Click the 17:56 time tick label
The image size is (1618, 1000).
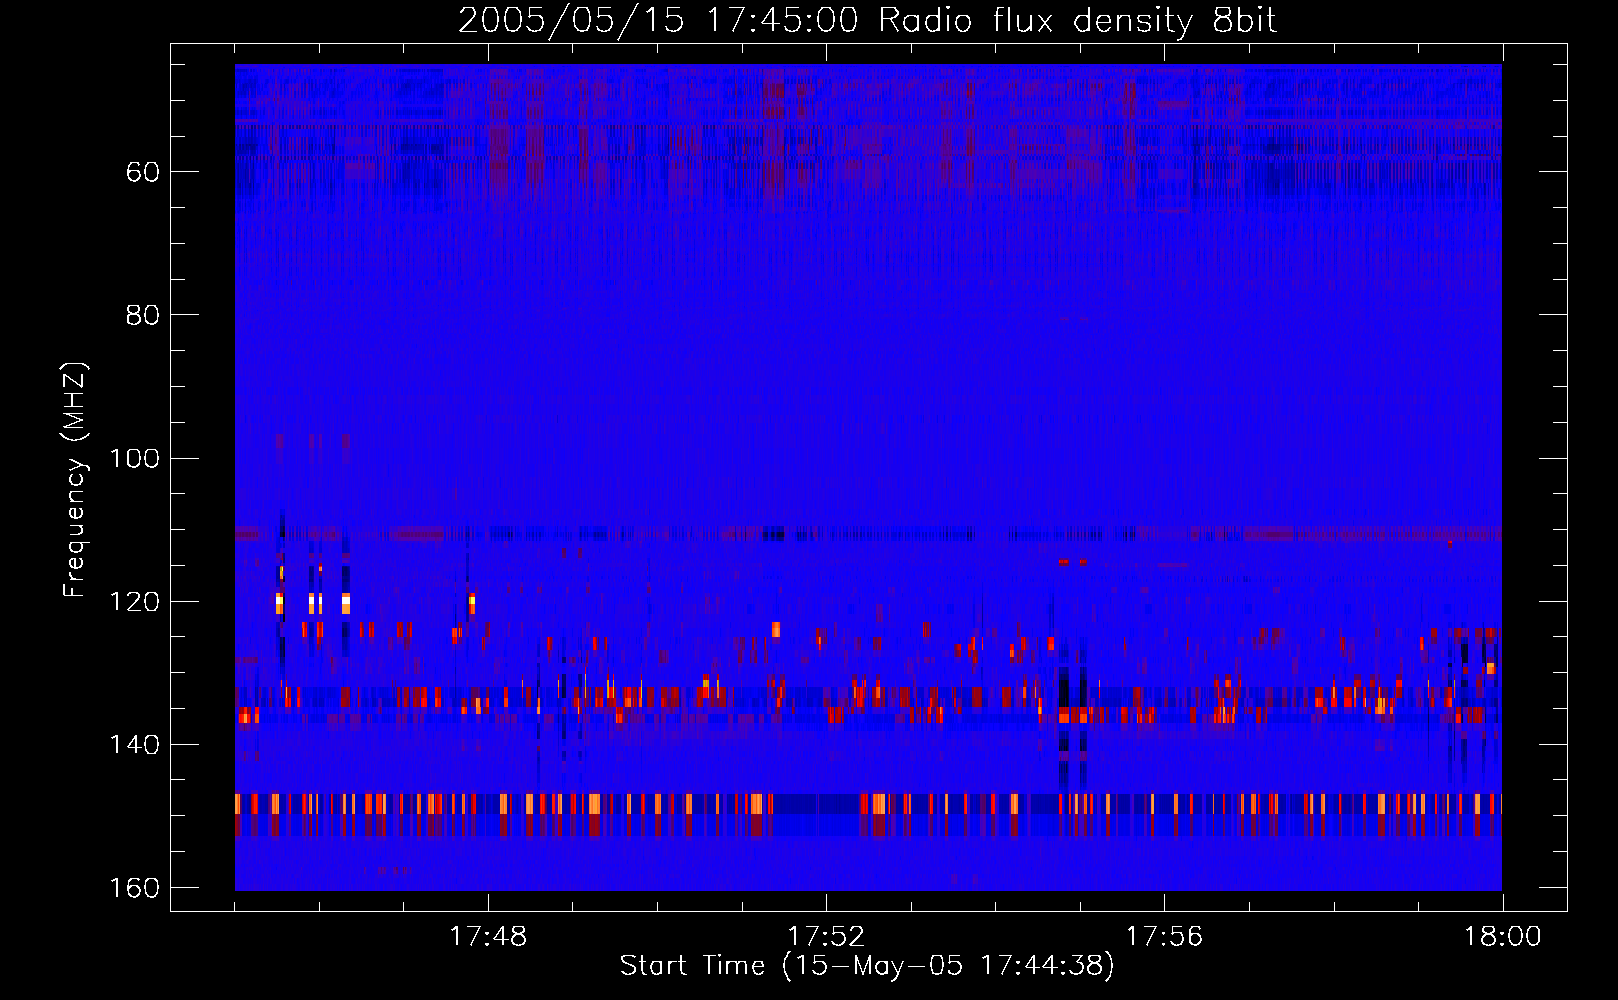pyautogui.click(x=1164, y=937)
